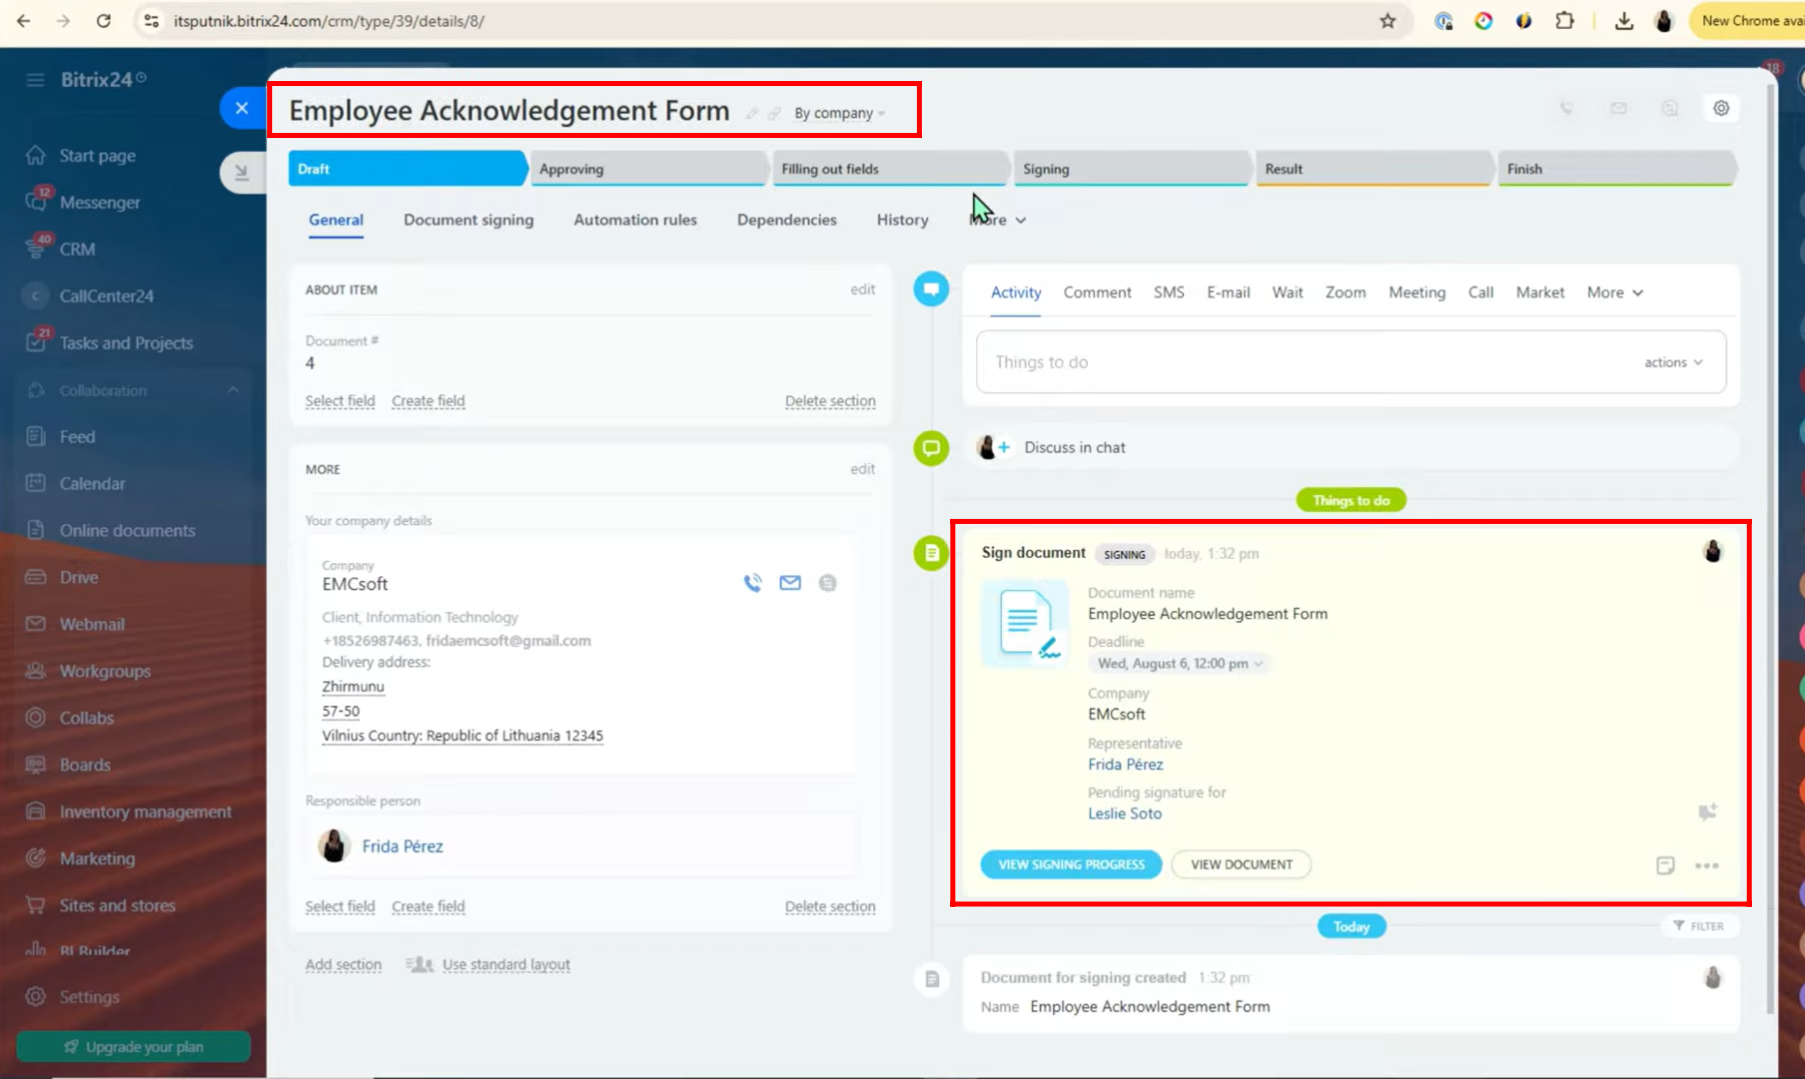The image size is (1805, 1079).
Task: Open Messenger from the sidebar
Action: pyautogui.click(x=99, y=202)
